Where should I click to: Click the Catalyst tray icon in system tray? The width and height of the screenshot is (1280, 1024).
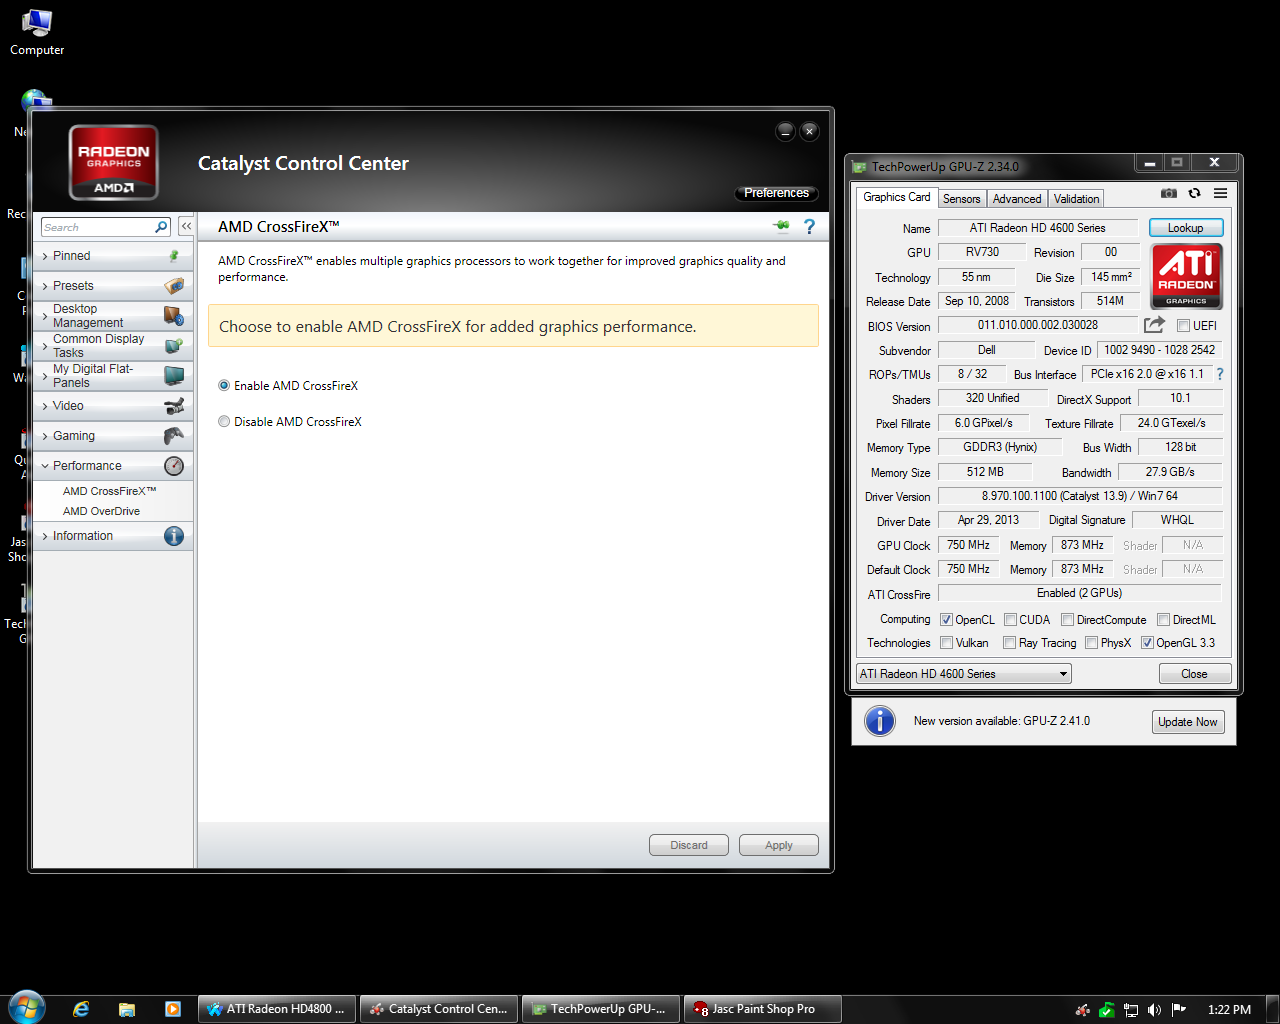tap(1083, 1010)
